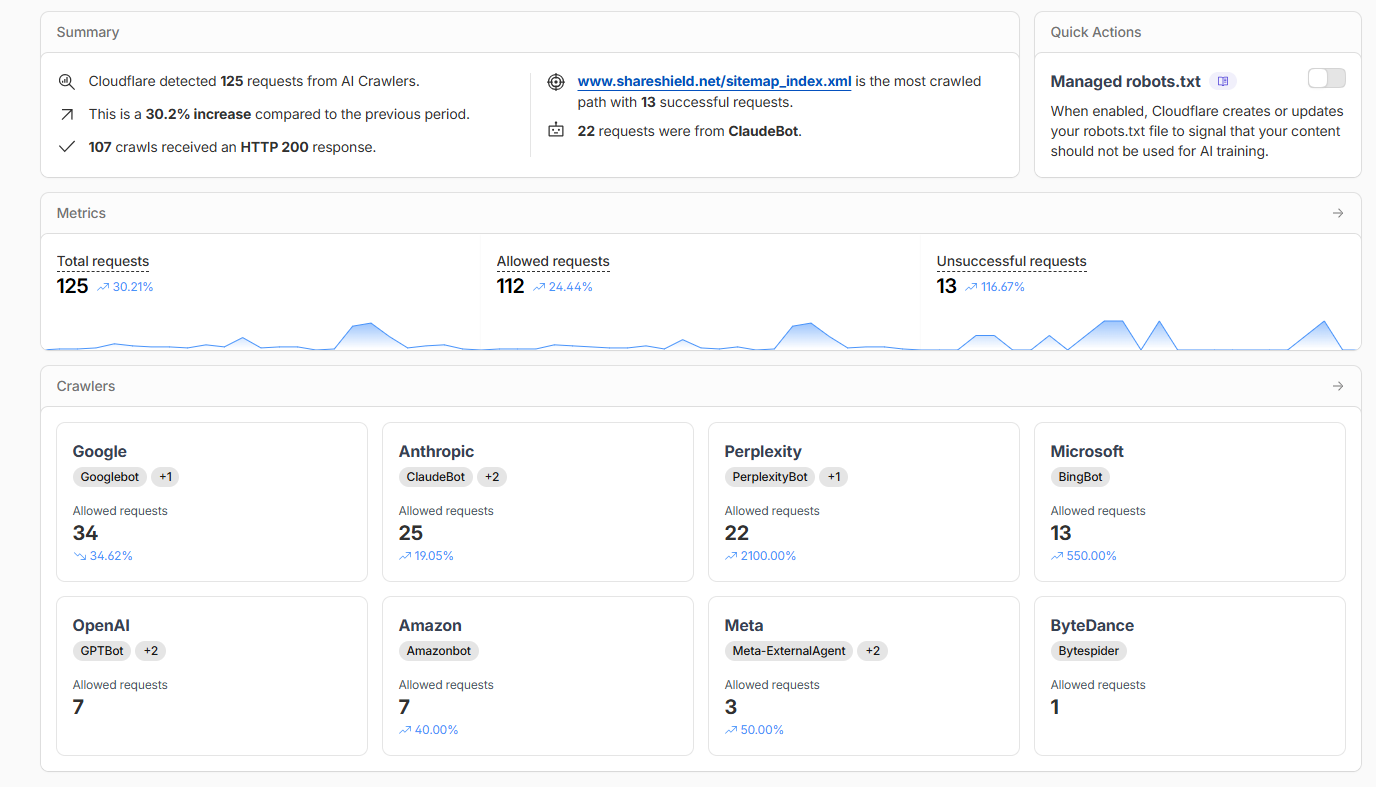This screenshot has height=787, width=1376.
Task: Expand the +2 badge next to Meta-ExternalAgent
Action: pyautogui.click(x=873, y=651)
